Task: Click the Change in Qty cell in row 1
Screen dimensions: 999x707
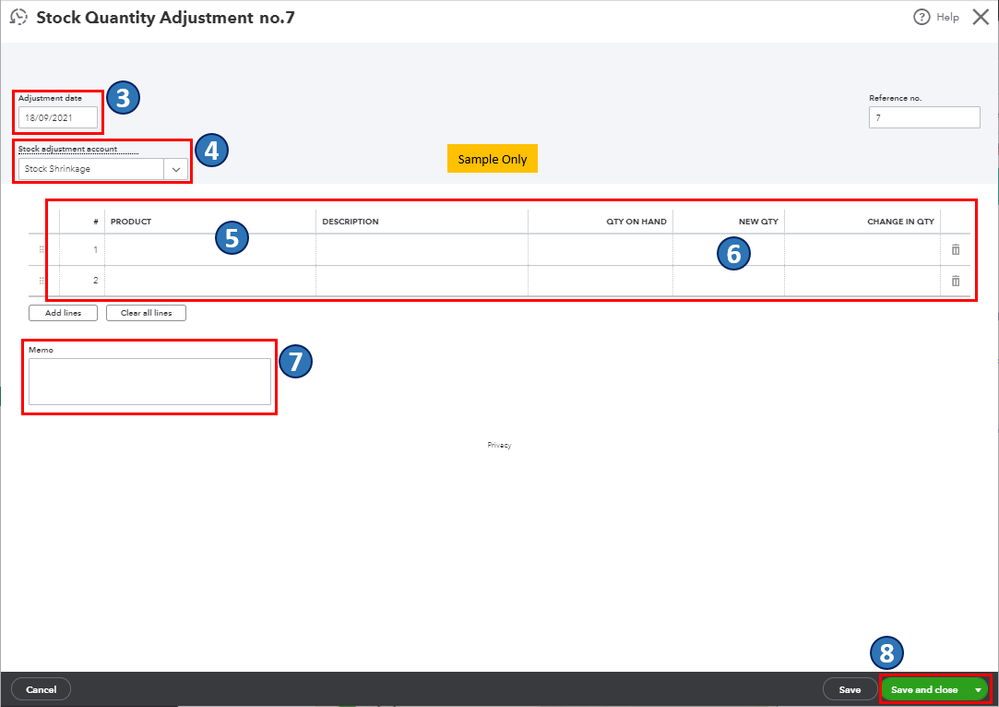Action: tap(862, 250)
